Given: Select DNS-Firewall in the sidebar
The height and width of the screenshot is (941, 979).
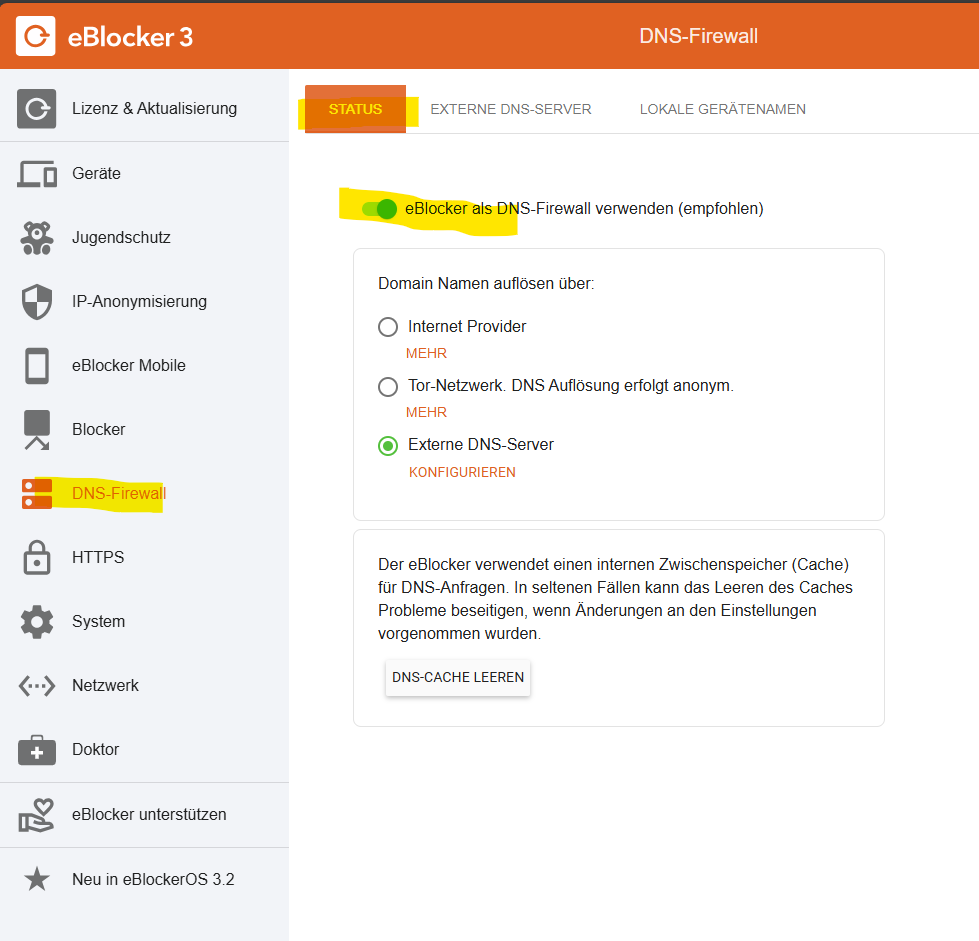Looking at the screenshot, I should (x=119, y=494).
